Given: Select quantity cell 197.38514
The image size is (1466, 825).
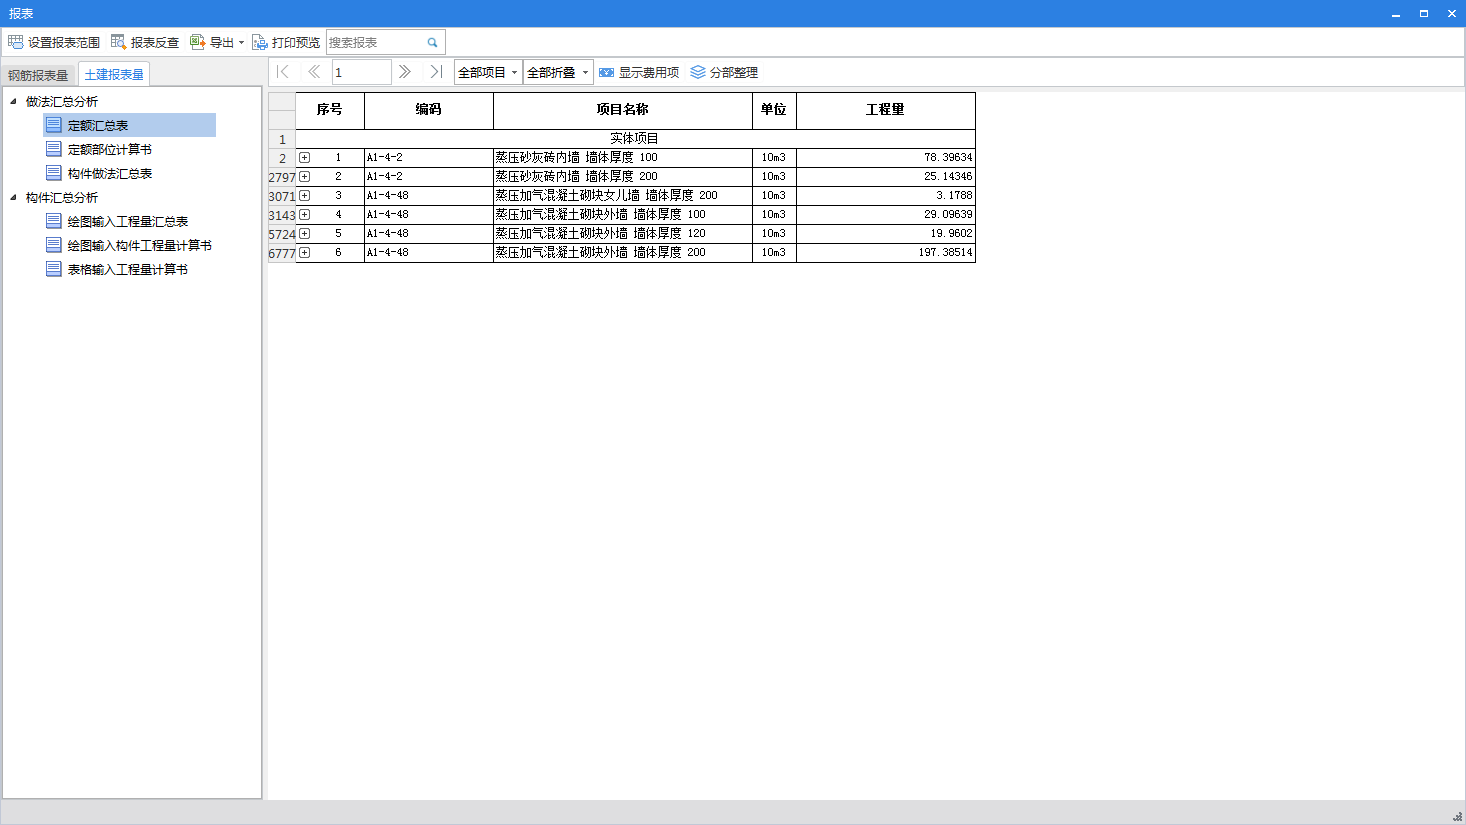Looking at the screenshot, I should point(886,252).
